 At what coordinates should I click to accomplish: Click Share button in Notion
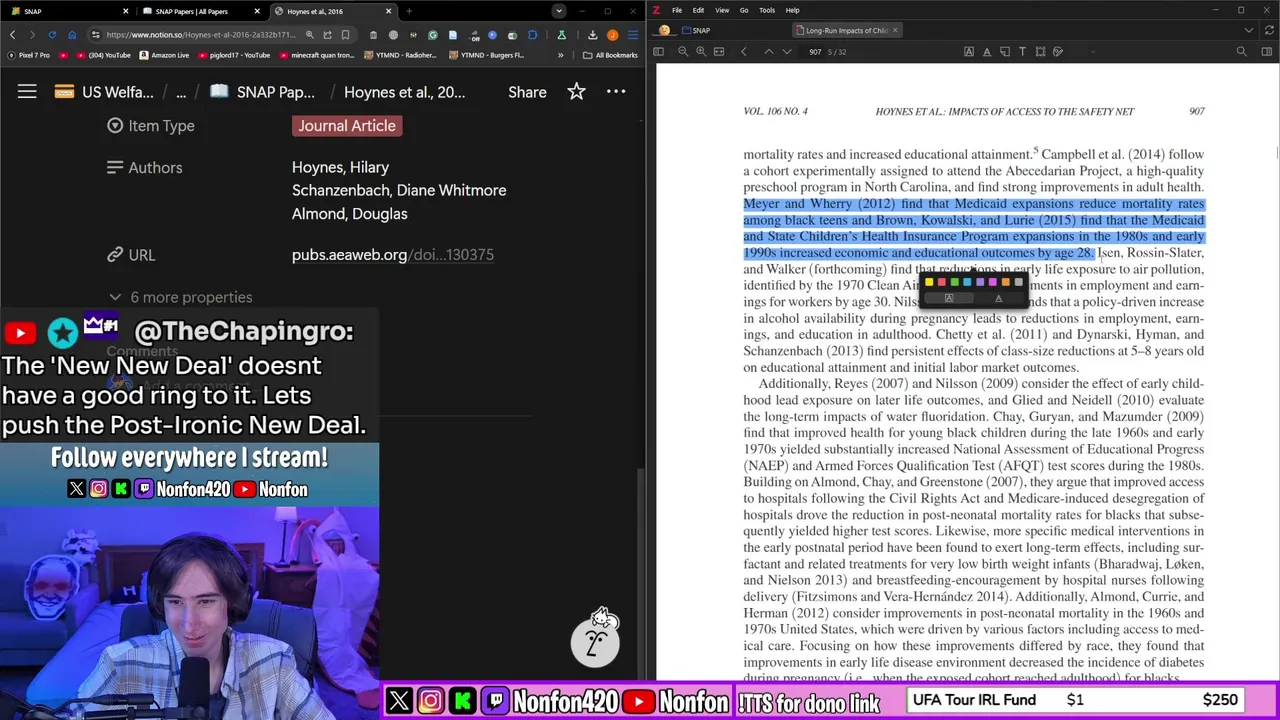pos(527,92)
